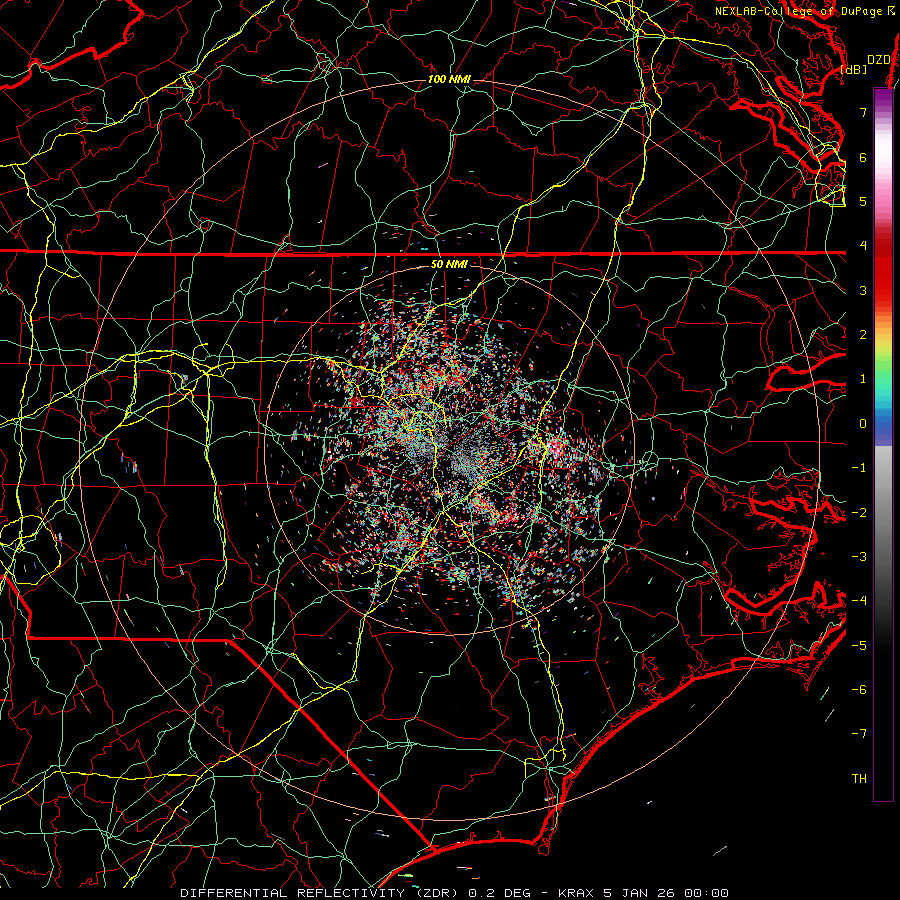This screenshot has height=900, width=900.
Task: Click the DZDR legend heading
Action: pyautogui.click(x=878, y=60)
